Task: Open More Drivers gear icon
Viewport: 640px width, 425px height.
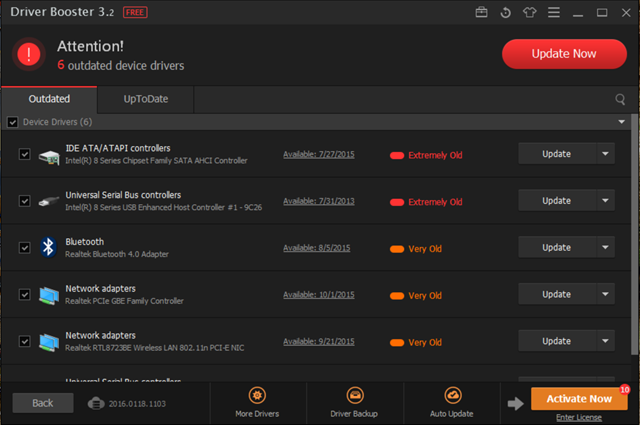Action: pos(257,395)
